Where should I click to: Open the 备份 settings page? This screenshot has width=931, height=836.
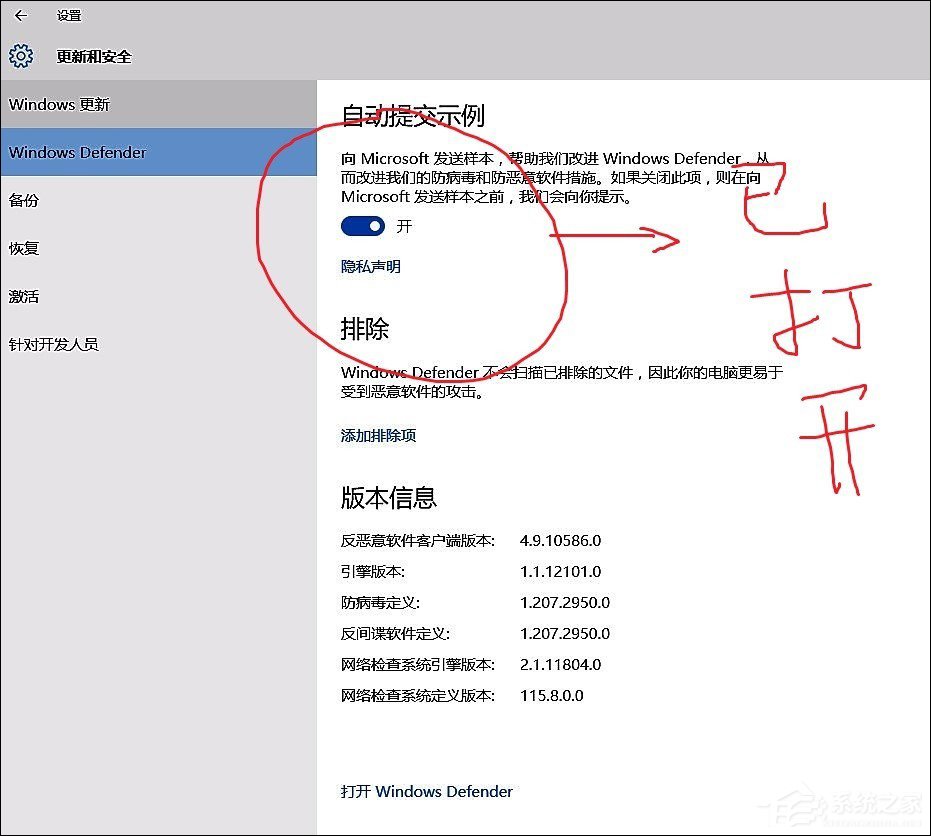[22, 201]
